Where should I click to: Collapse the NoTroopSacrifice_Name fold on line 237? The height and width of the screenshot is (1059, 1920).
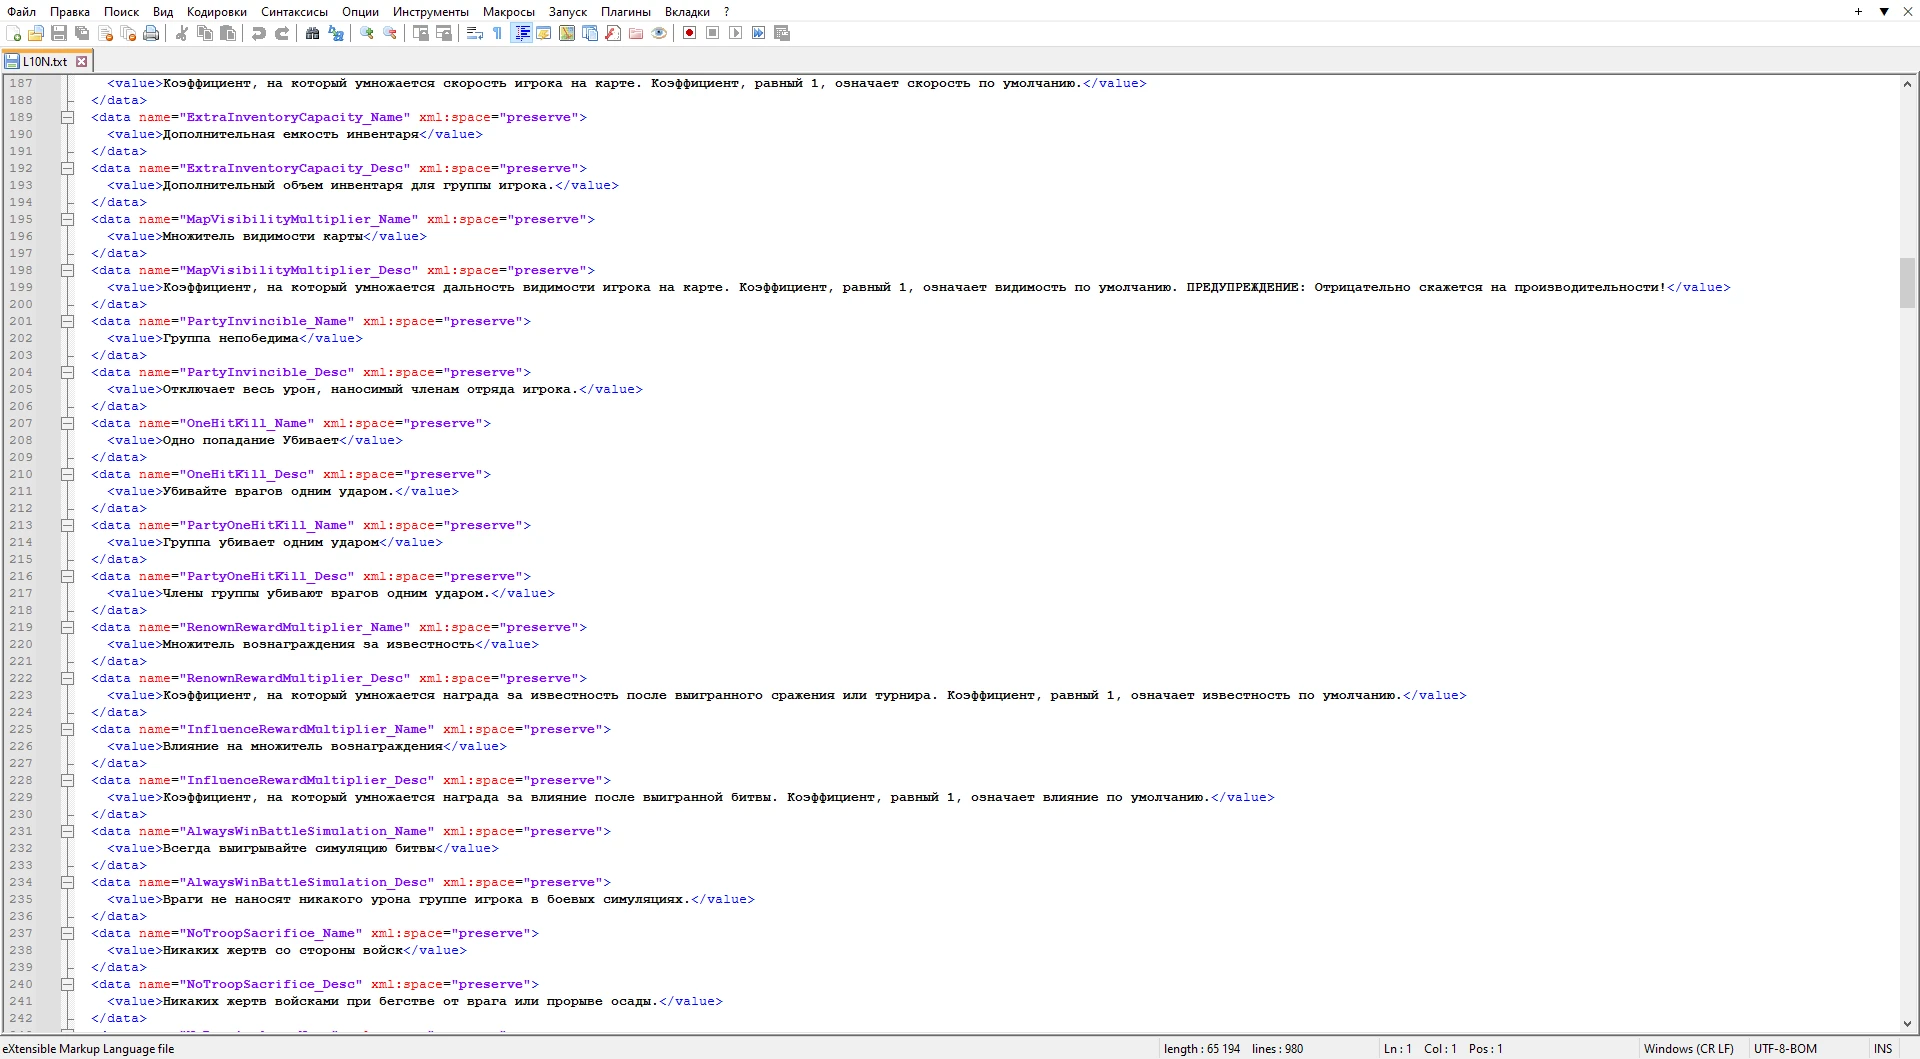click(x=68, y=934)
